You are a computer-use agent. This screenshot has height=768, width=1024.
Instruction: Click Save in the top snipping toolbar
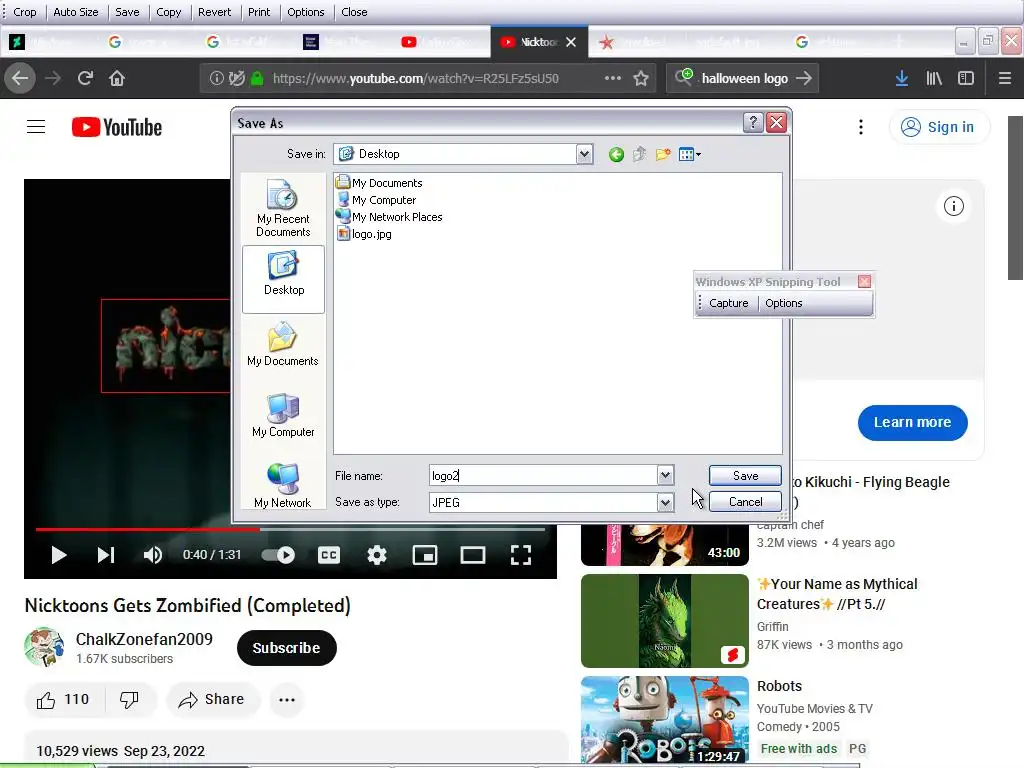pyautogui.click(x=127, y=12)
